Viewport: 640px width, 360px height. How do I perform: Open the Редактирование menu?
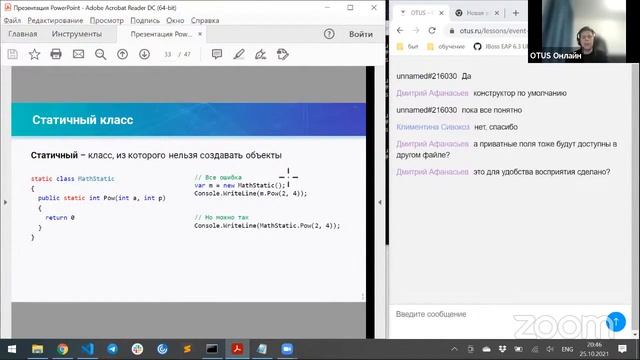[x=55, y=20]
